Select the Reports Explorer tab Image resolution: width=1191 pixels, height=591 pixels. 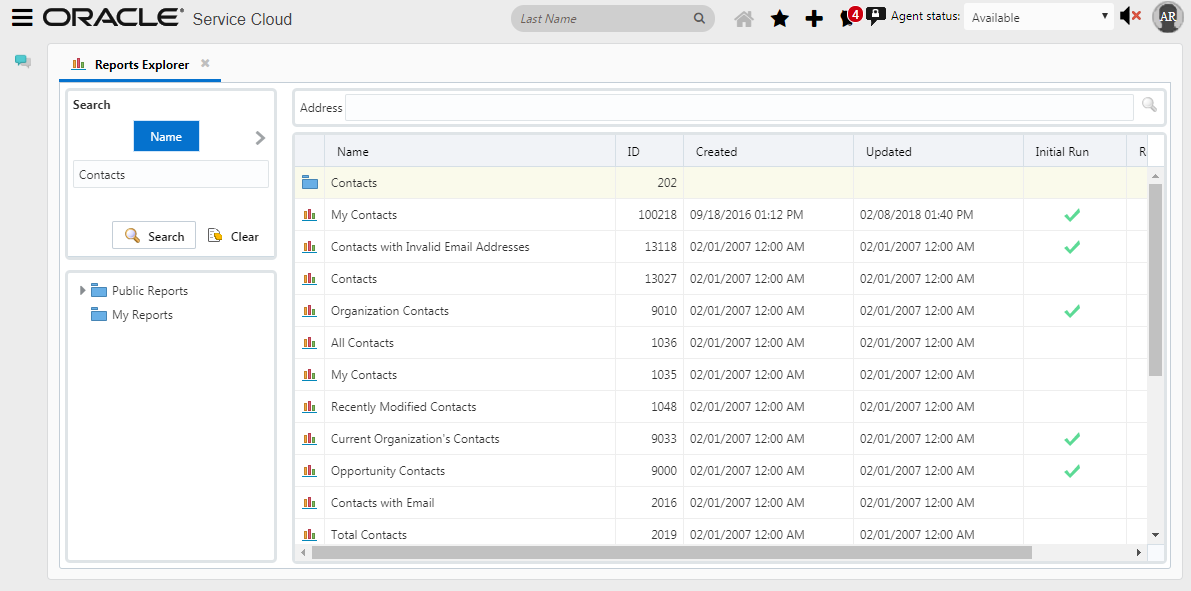point(142,65)
